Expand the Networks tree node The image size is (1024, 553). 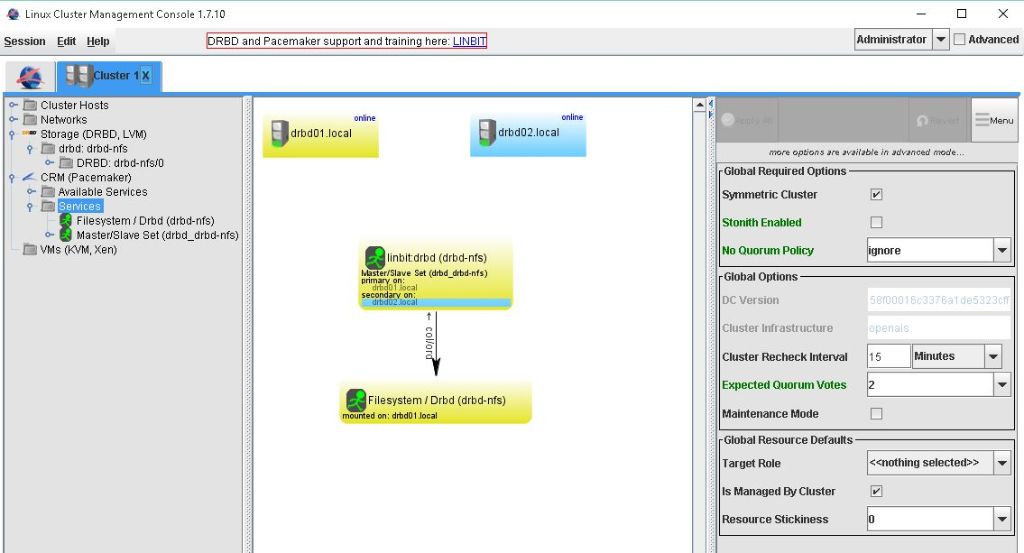click(x=13, y=119)
